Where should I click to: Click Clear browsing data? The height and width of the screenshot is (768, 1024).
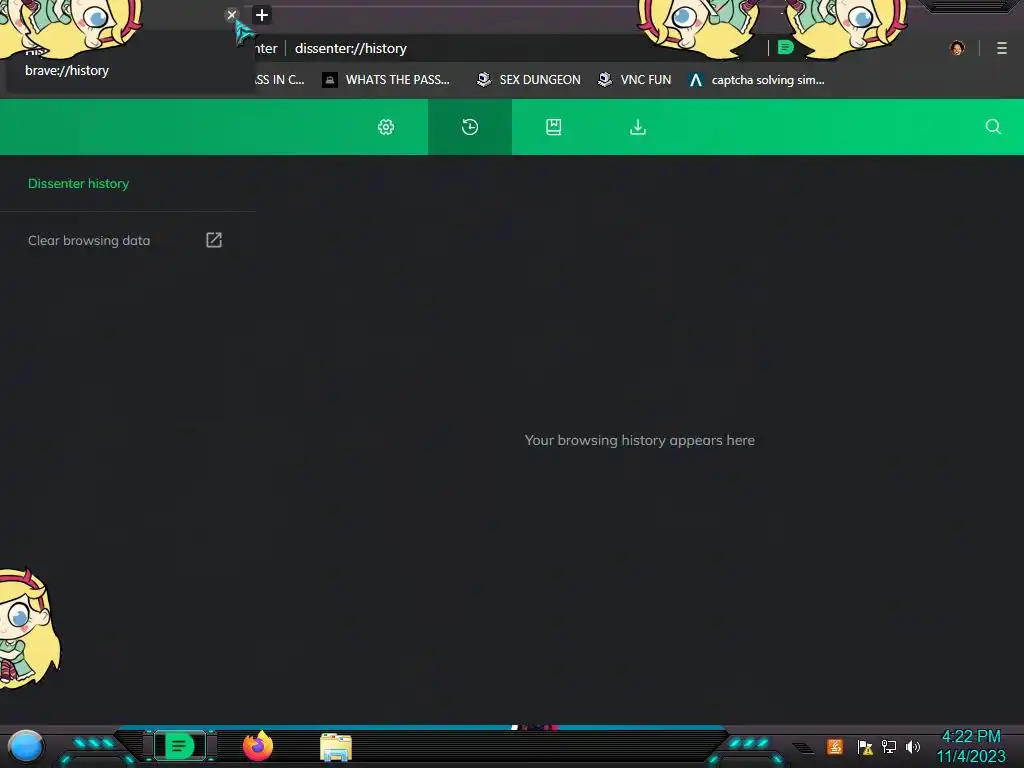click(x=89, y=240)
